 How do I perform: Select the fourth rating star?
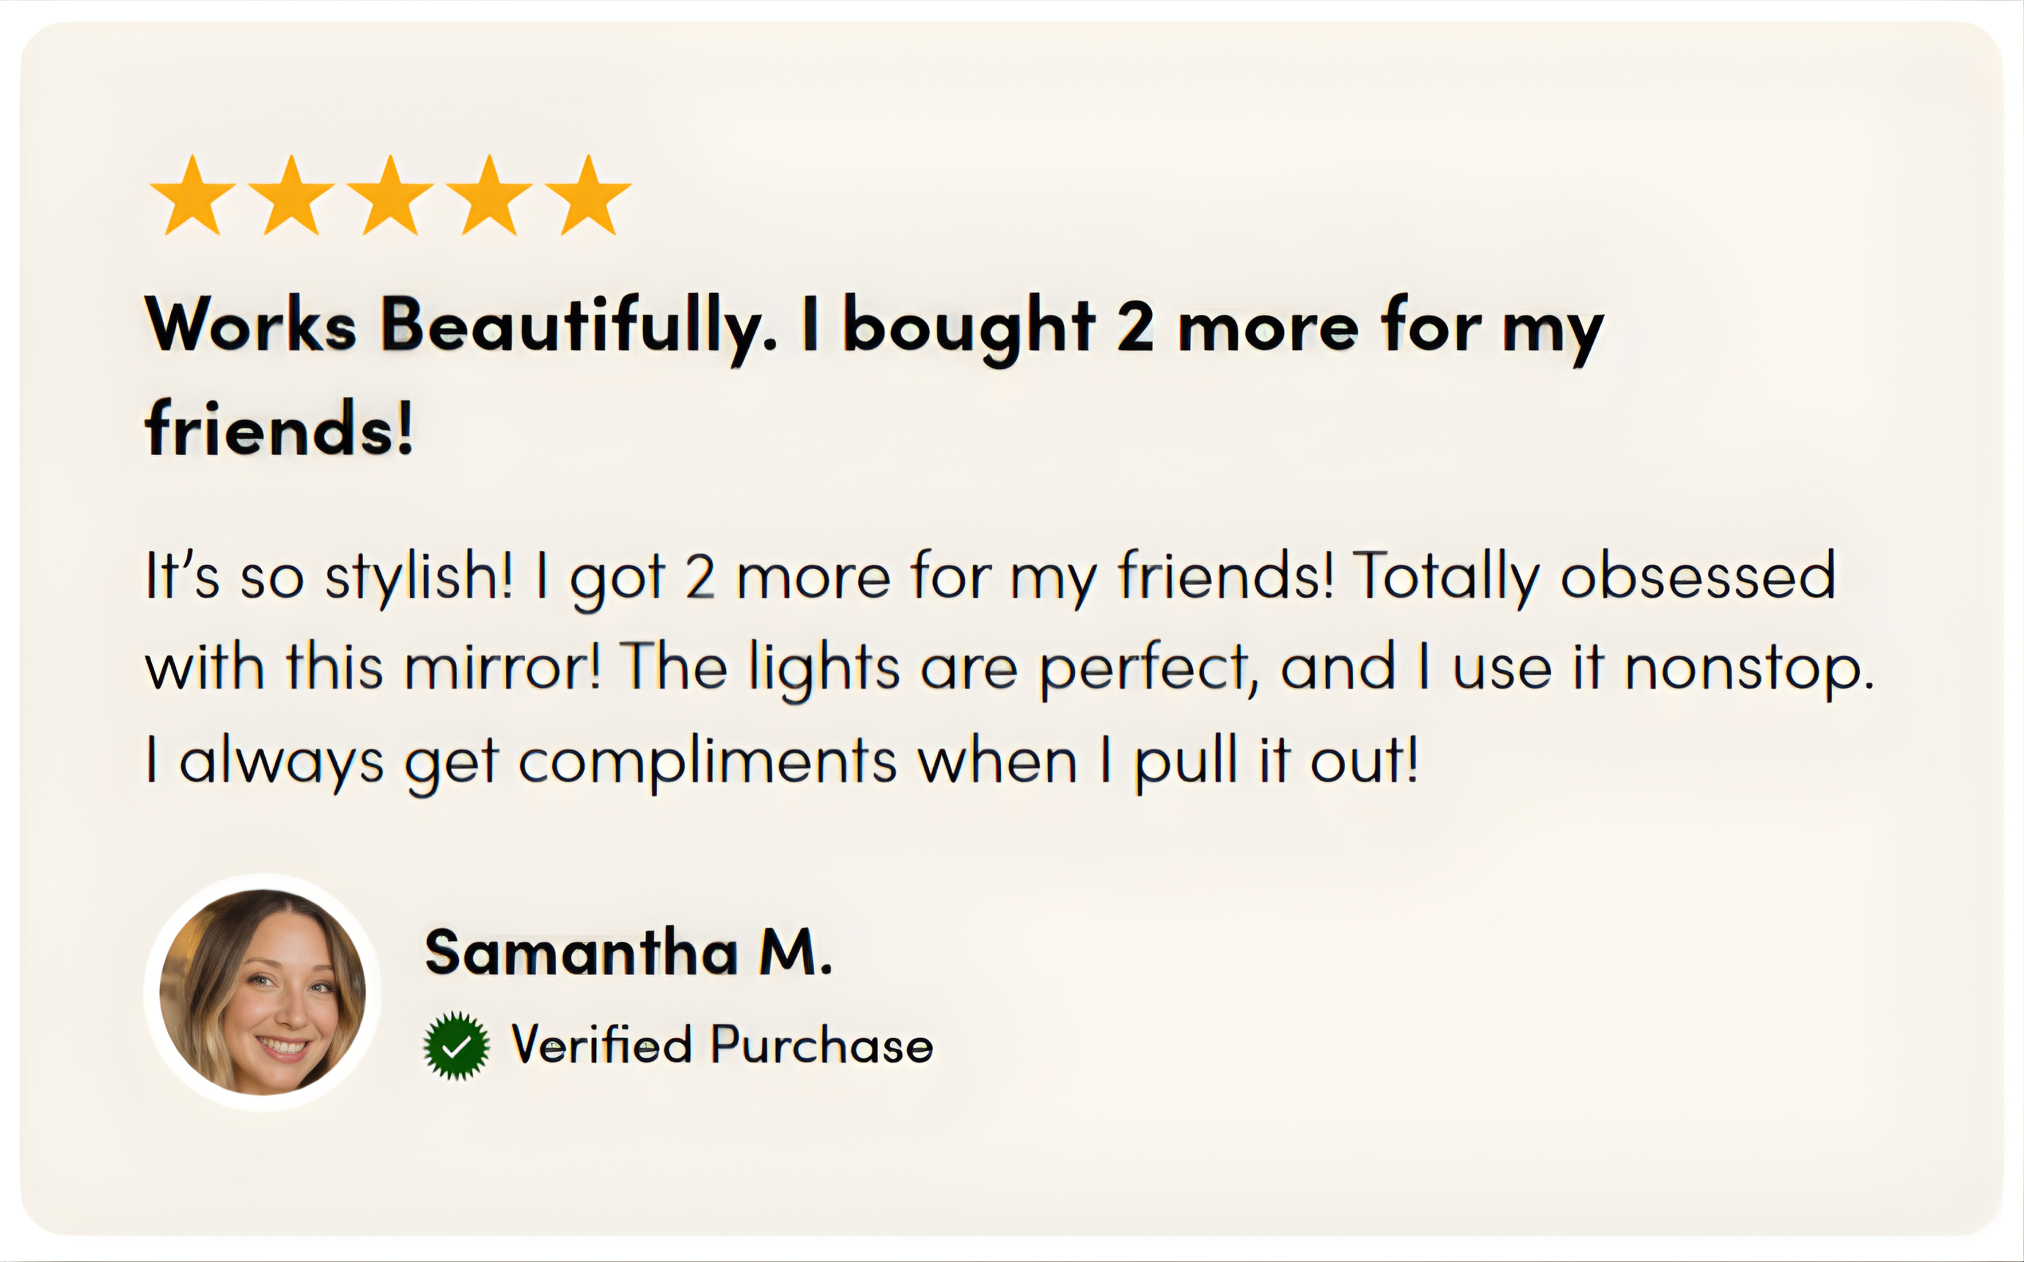click(x=489, y=198)
